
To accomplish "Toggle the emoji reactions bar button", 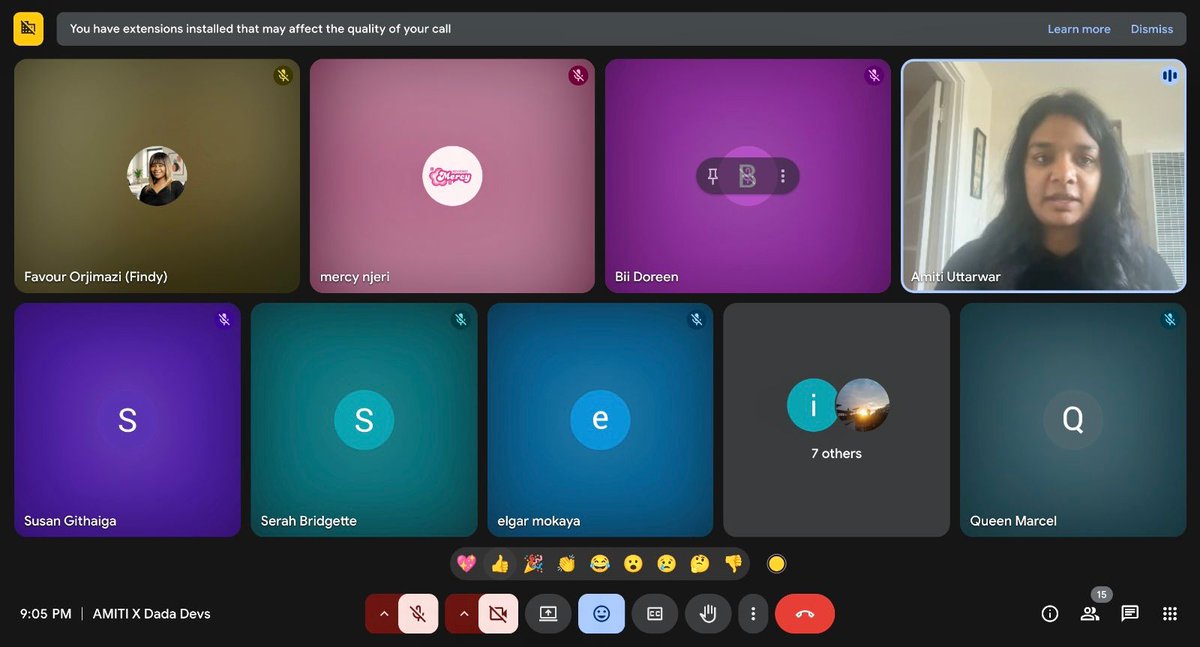I will point(601,614).
